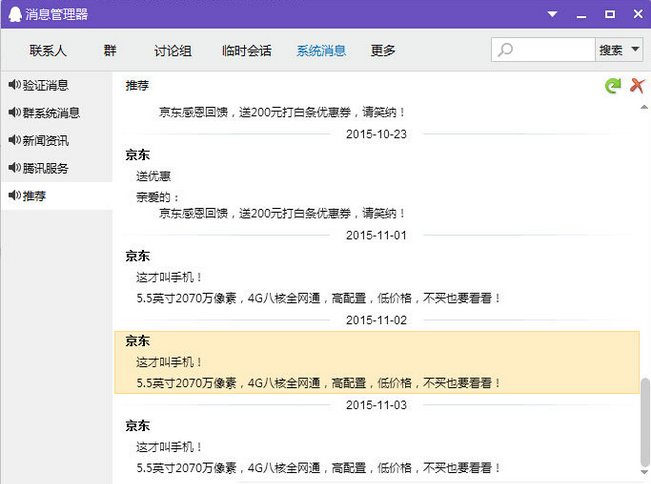Screen dimensions: 651x484
Task: Click the vertical scrollbar thumb
Action: [x=644, y=422]
